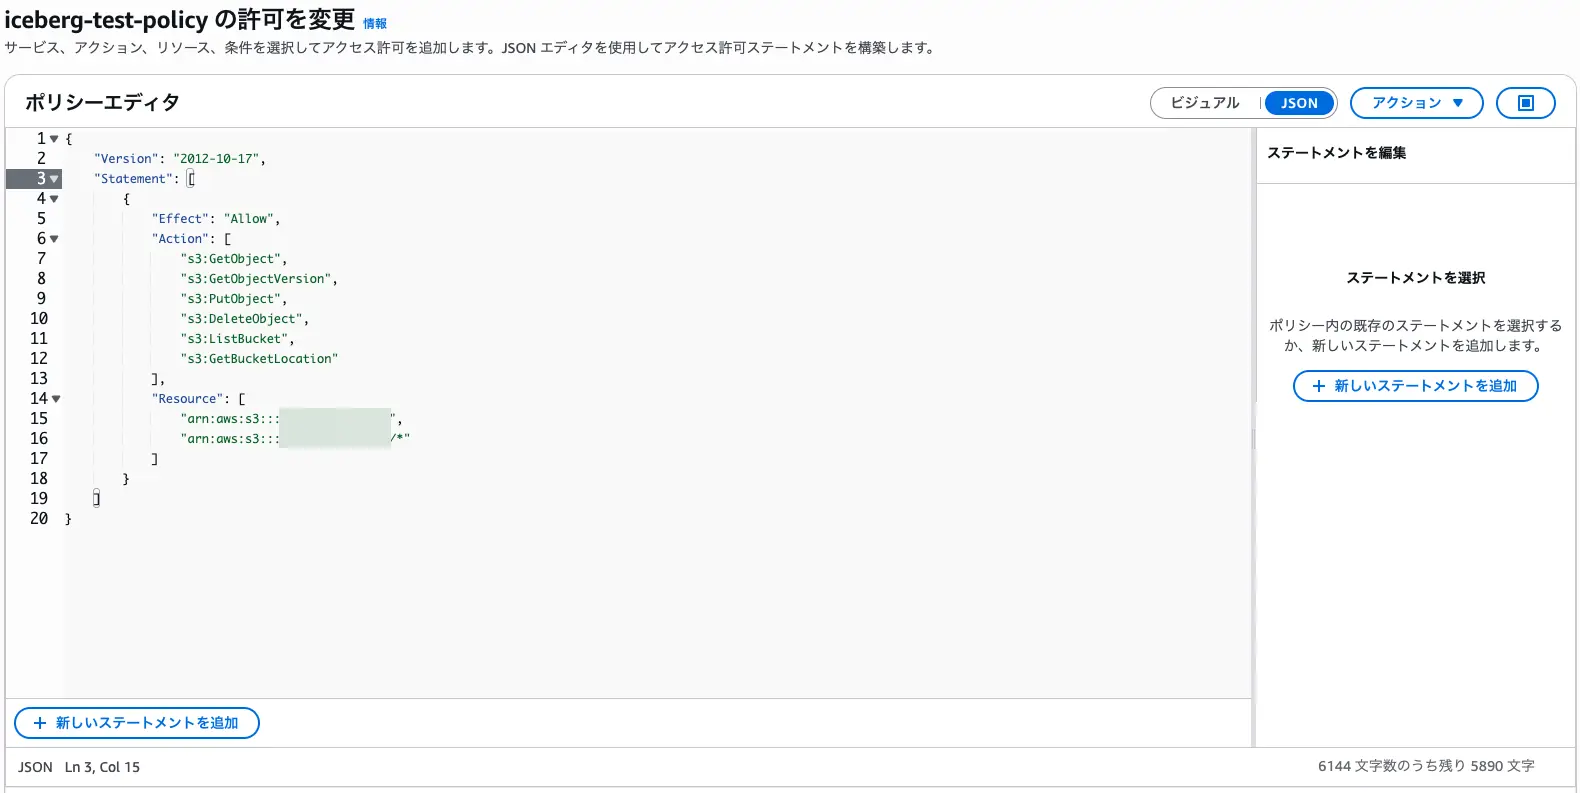Click the Effect Allow line in the editor
The width and height of the screenshot is (1580, 793).
coord(218,218)
